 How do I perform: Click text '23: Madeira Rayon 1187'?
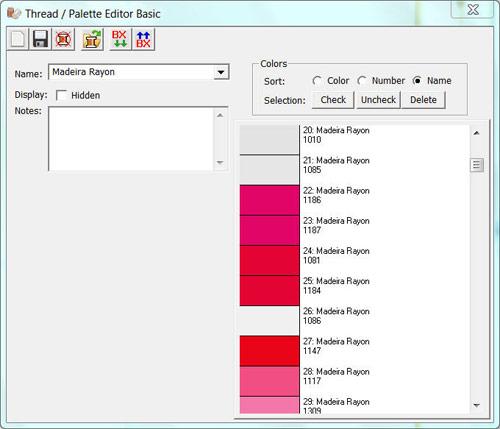(x=336, y=225)
